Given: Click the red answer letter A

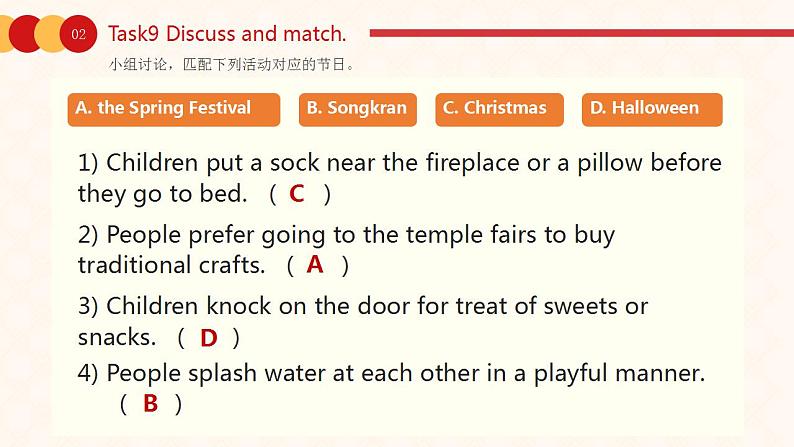Looking at the screenshot, I should pos(315,265).
